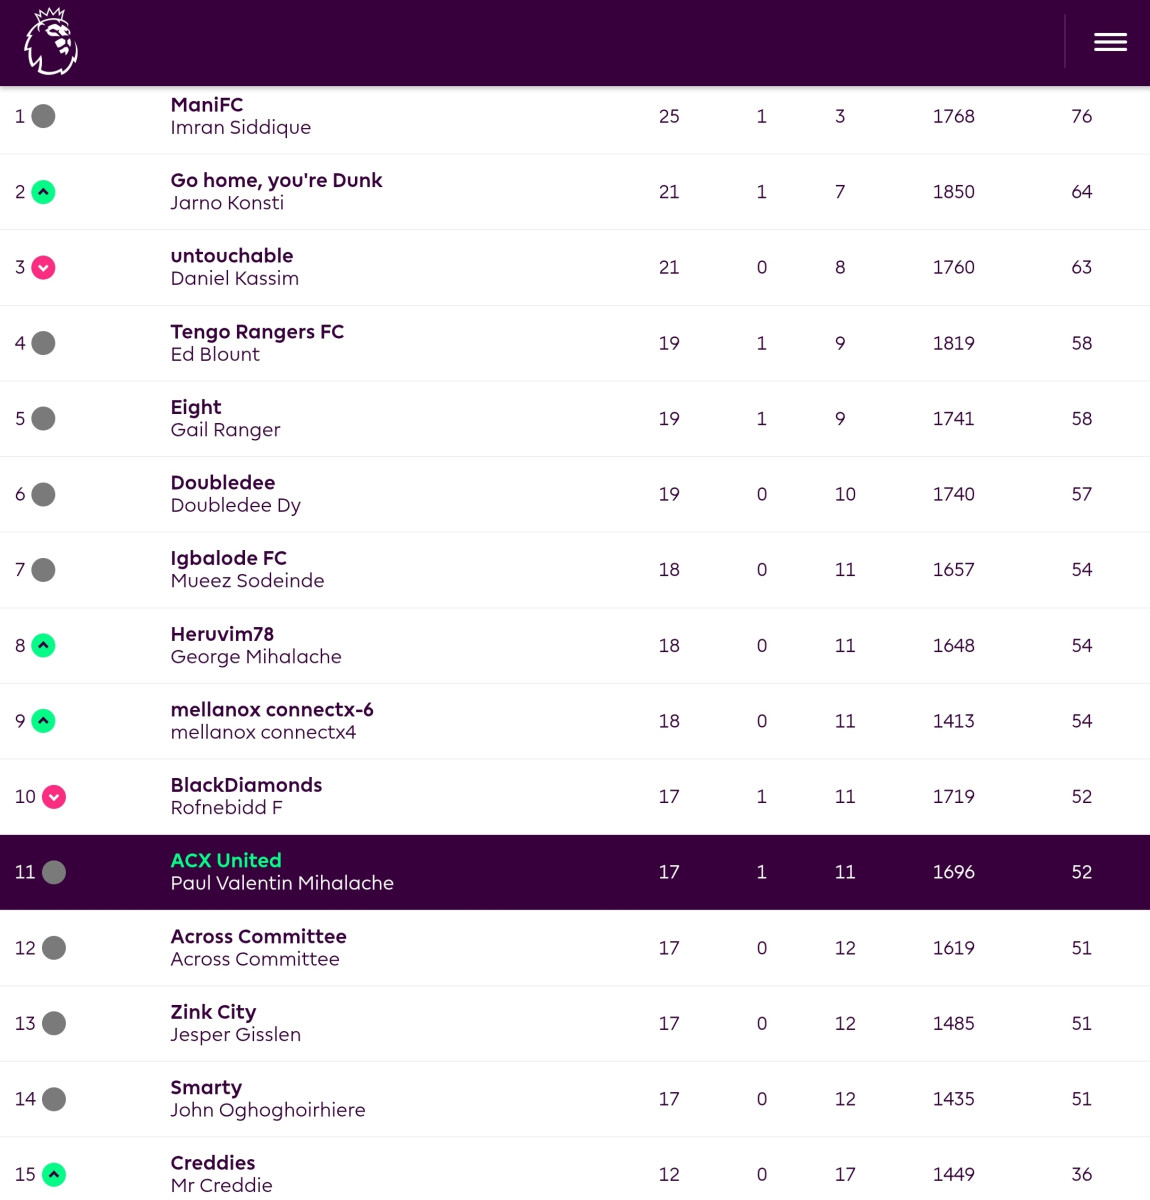The height and width of the screenshot is (1200, 1150).
Task: Click the Premier League lion logo
Action: (x=50, y=42)
